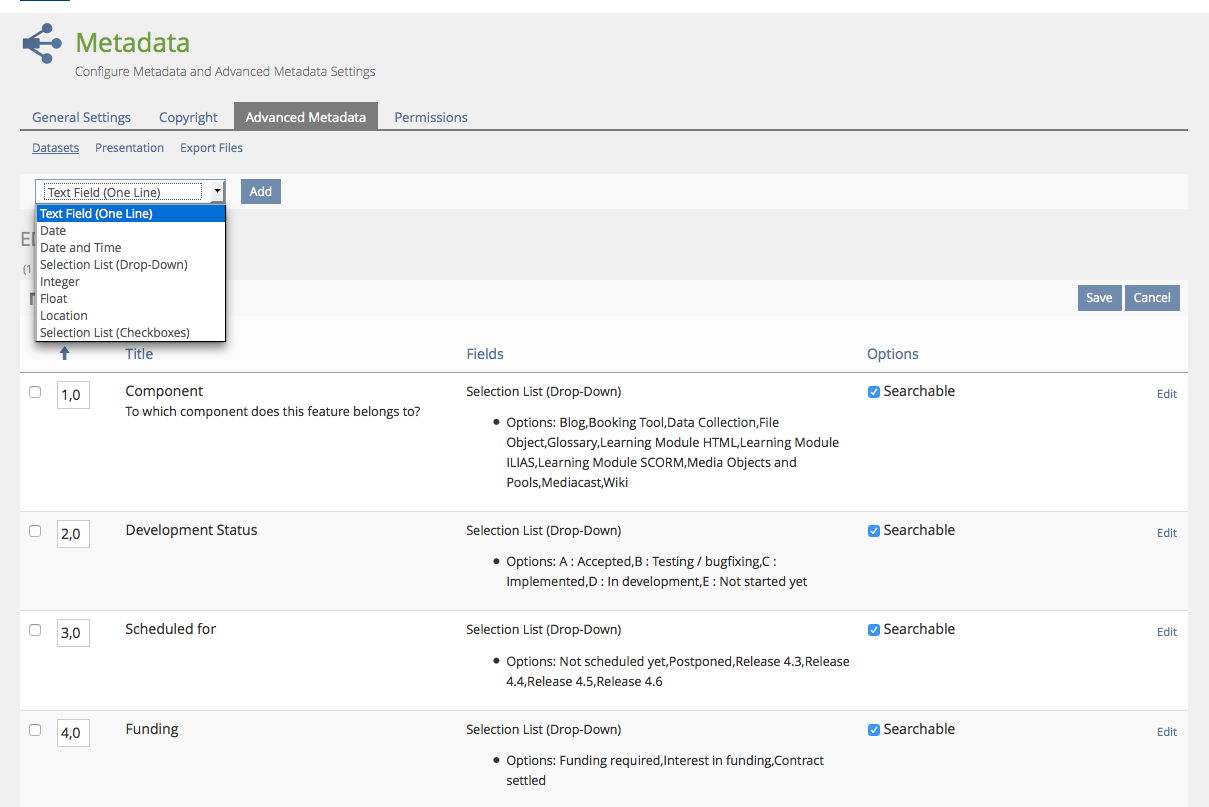The width and height of the screenshot is (1209, 807).
Task: Collapse the field type dropdown arrow
Action: click(217, 191)
